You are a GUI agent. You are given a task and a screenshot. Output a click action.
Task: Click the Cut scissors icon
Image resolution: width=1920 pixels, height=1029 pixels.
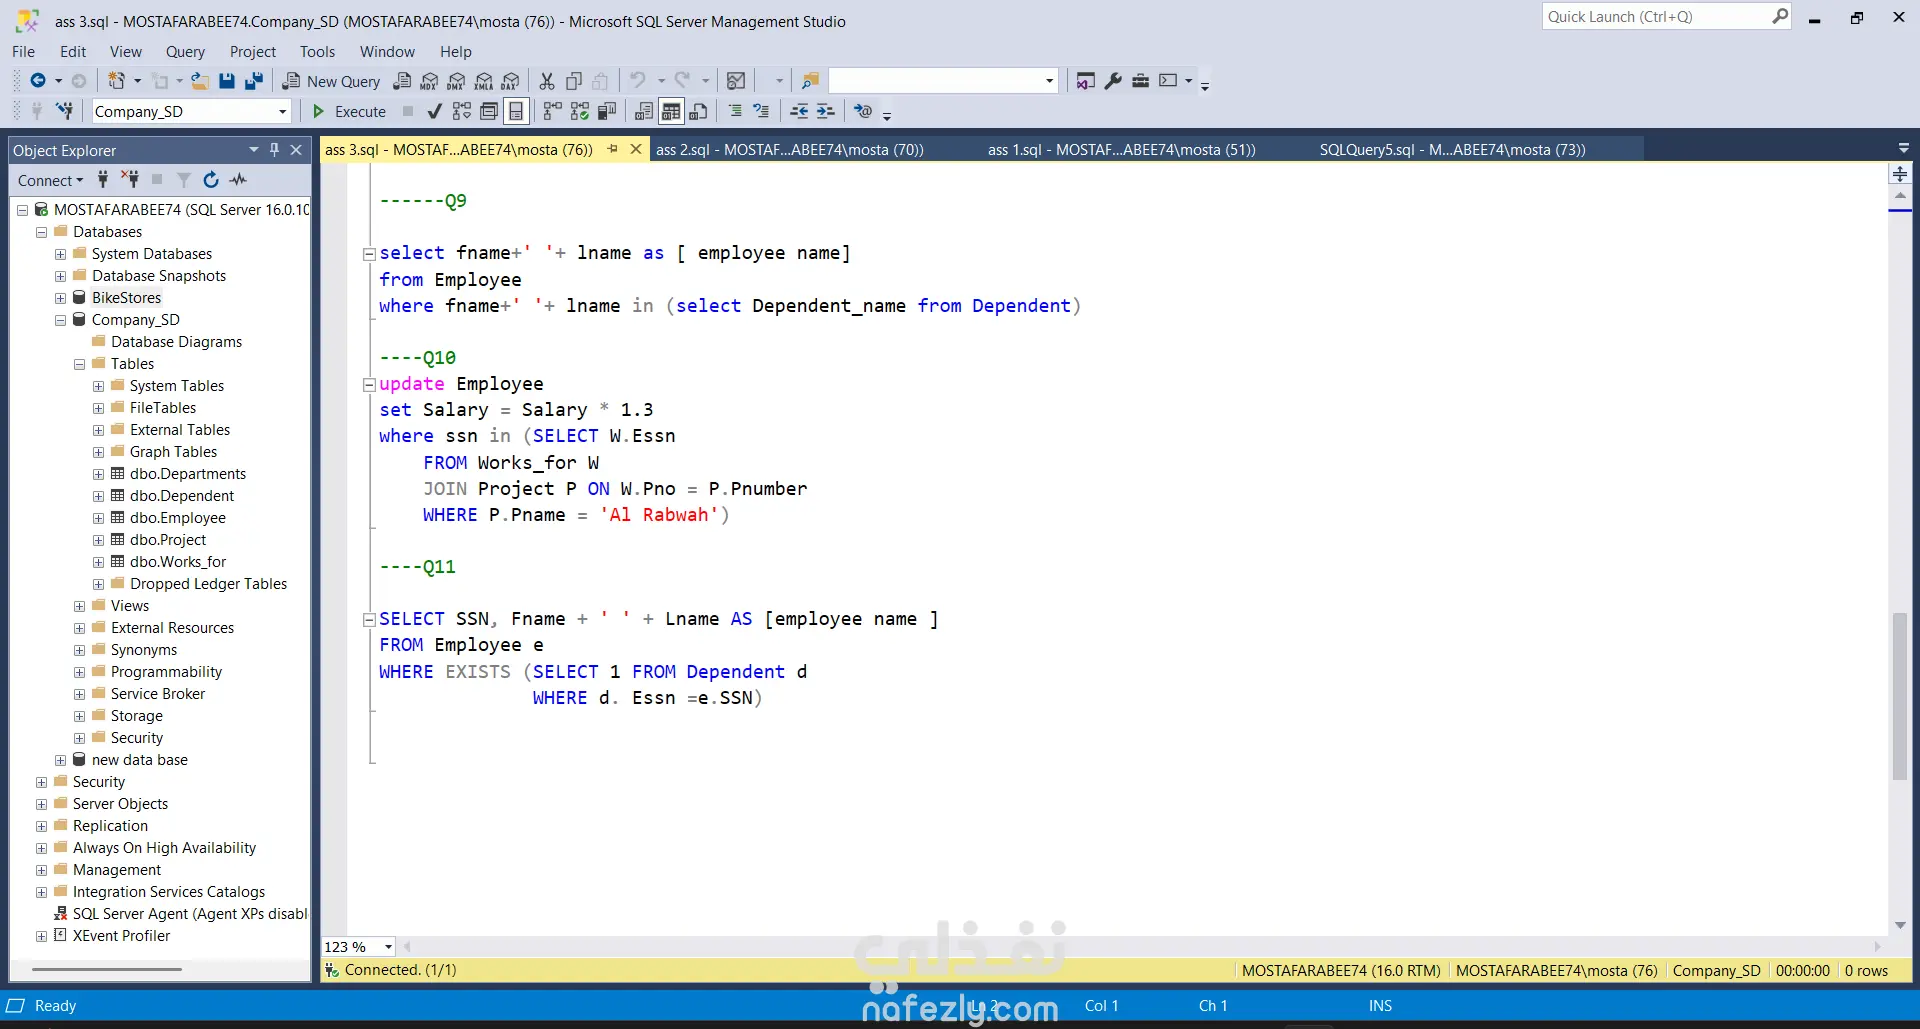coord(547,81)
